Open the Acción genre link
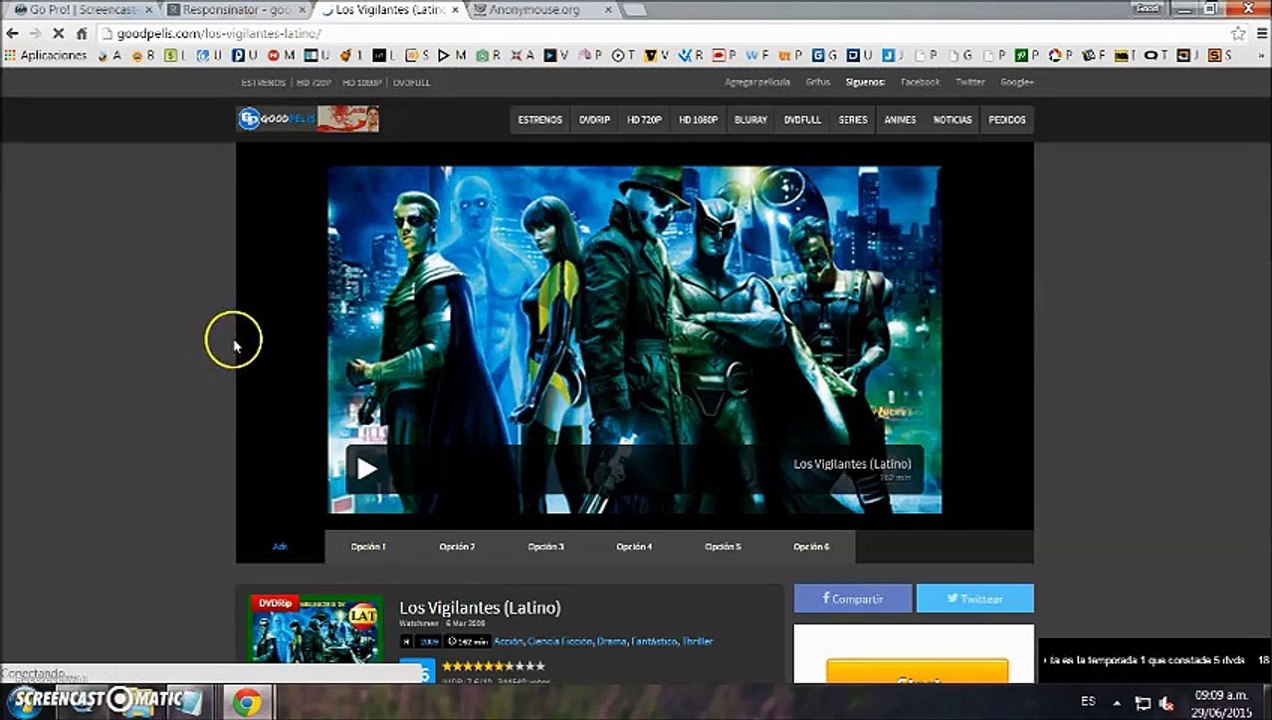Image resolution: width=1272 pixels, height=720 pixels. point(508,642)
